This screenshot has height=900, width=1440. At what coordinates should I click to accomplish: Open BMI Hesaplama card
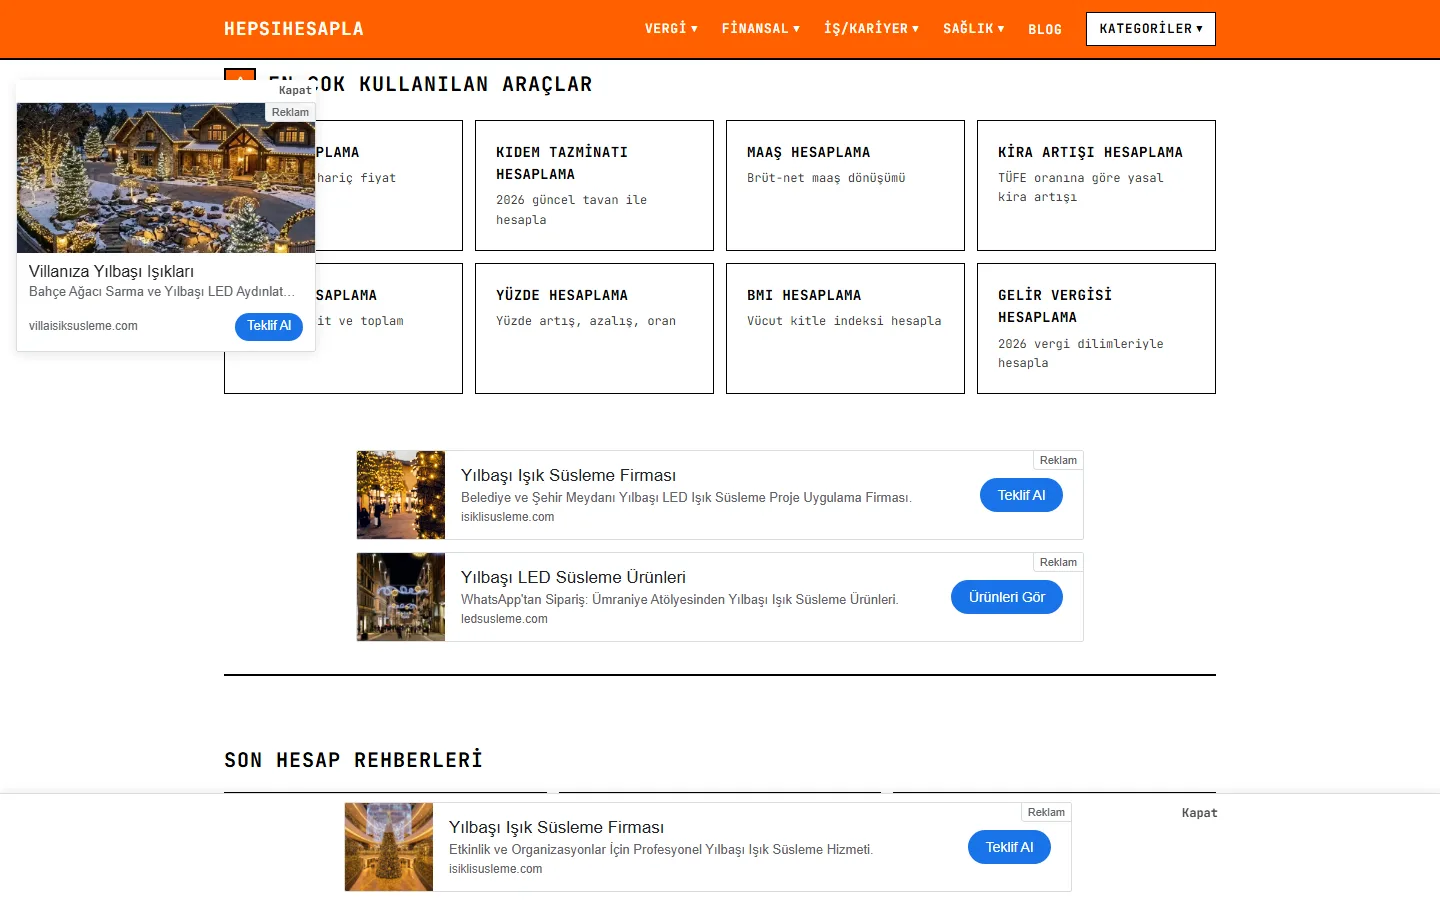[845, 329]
